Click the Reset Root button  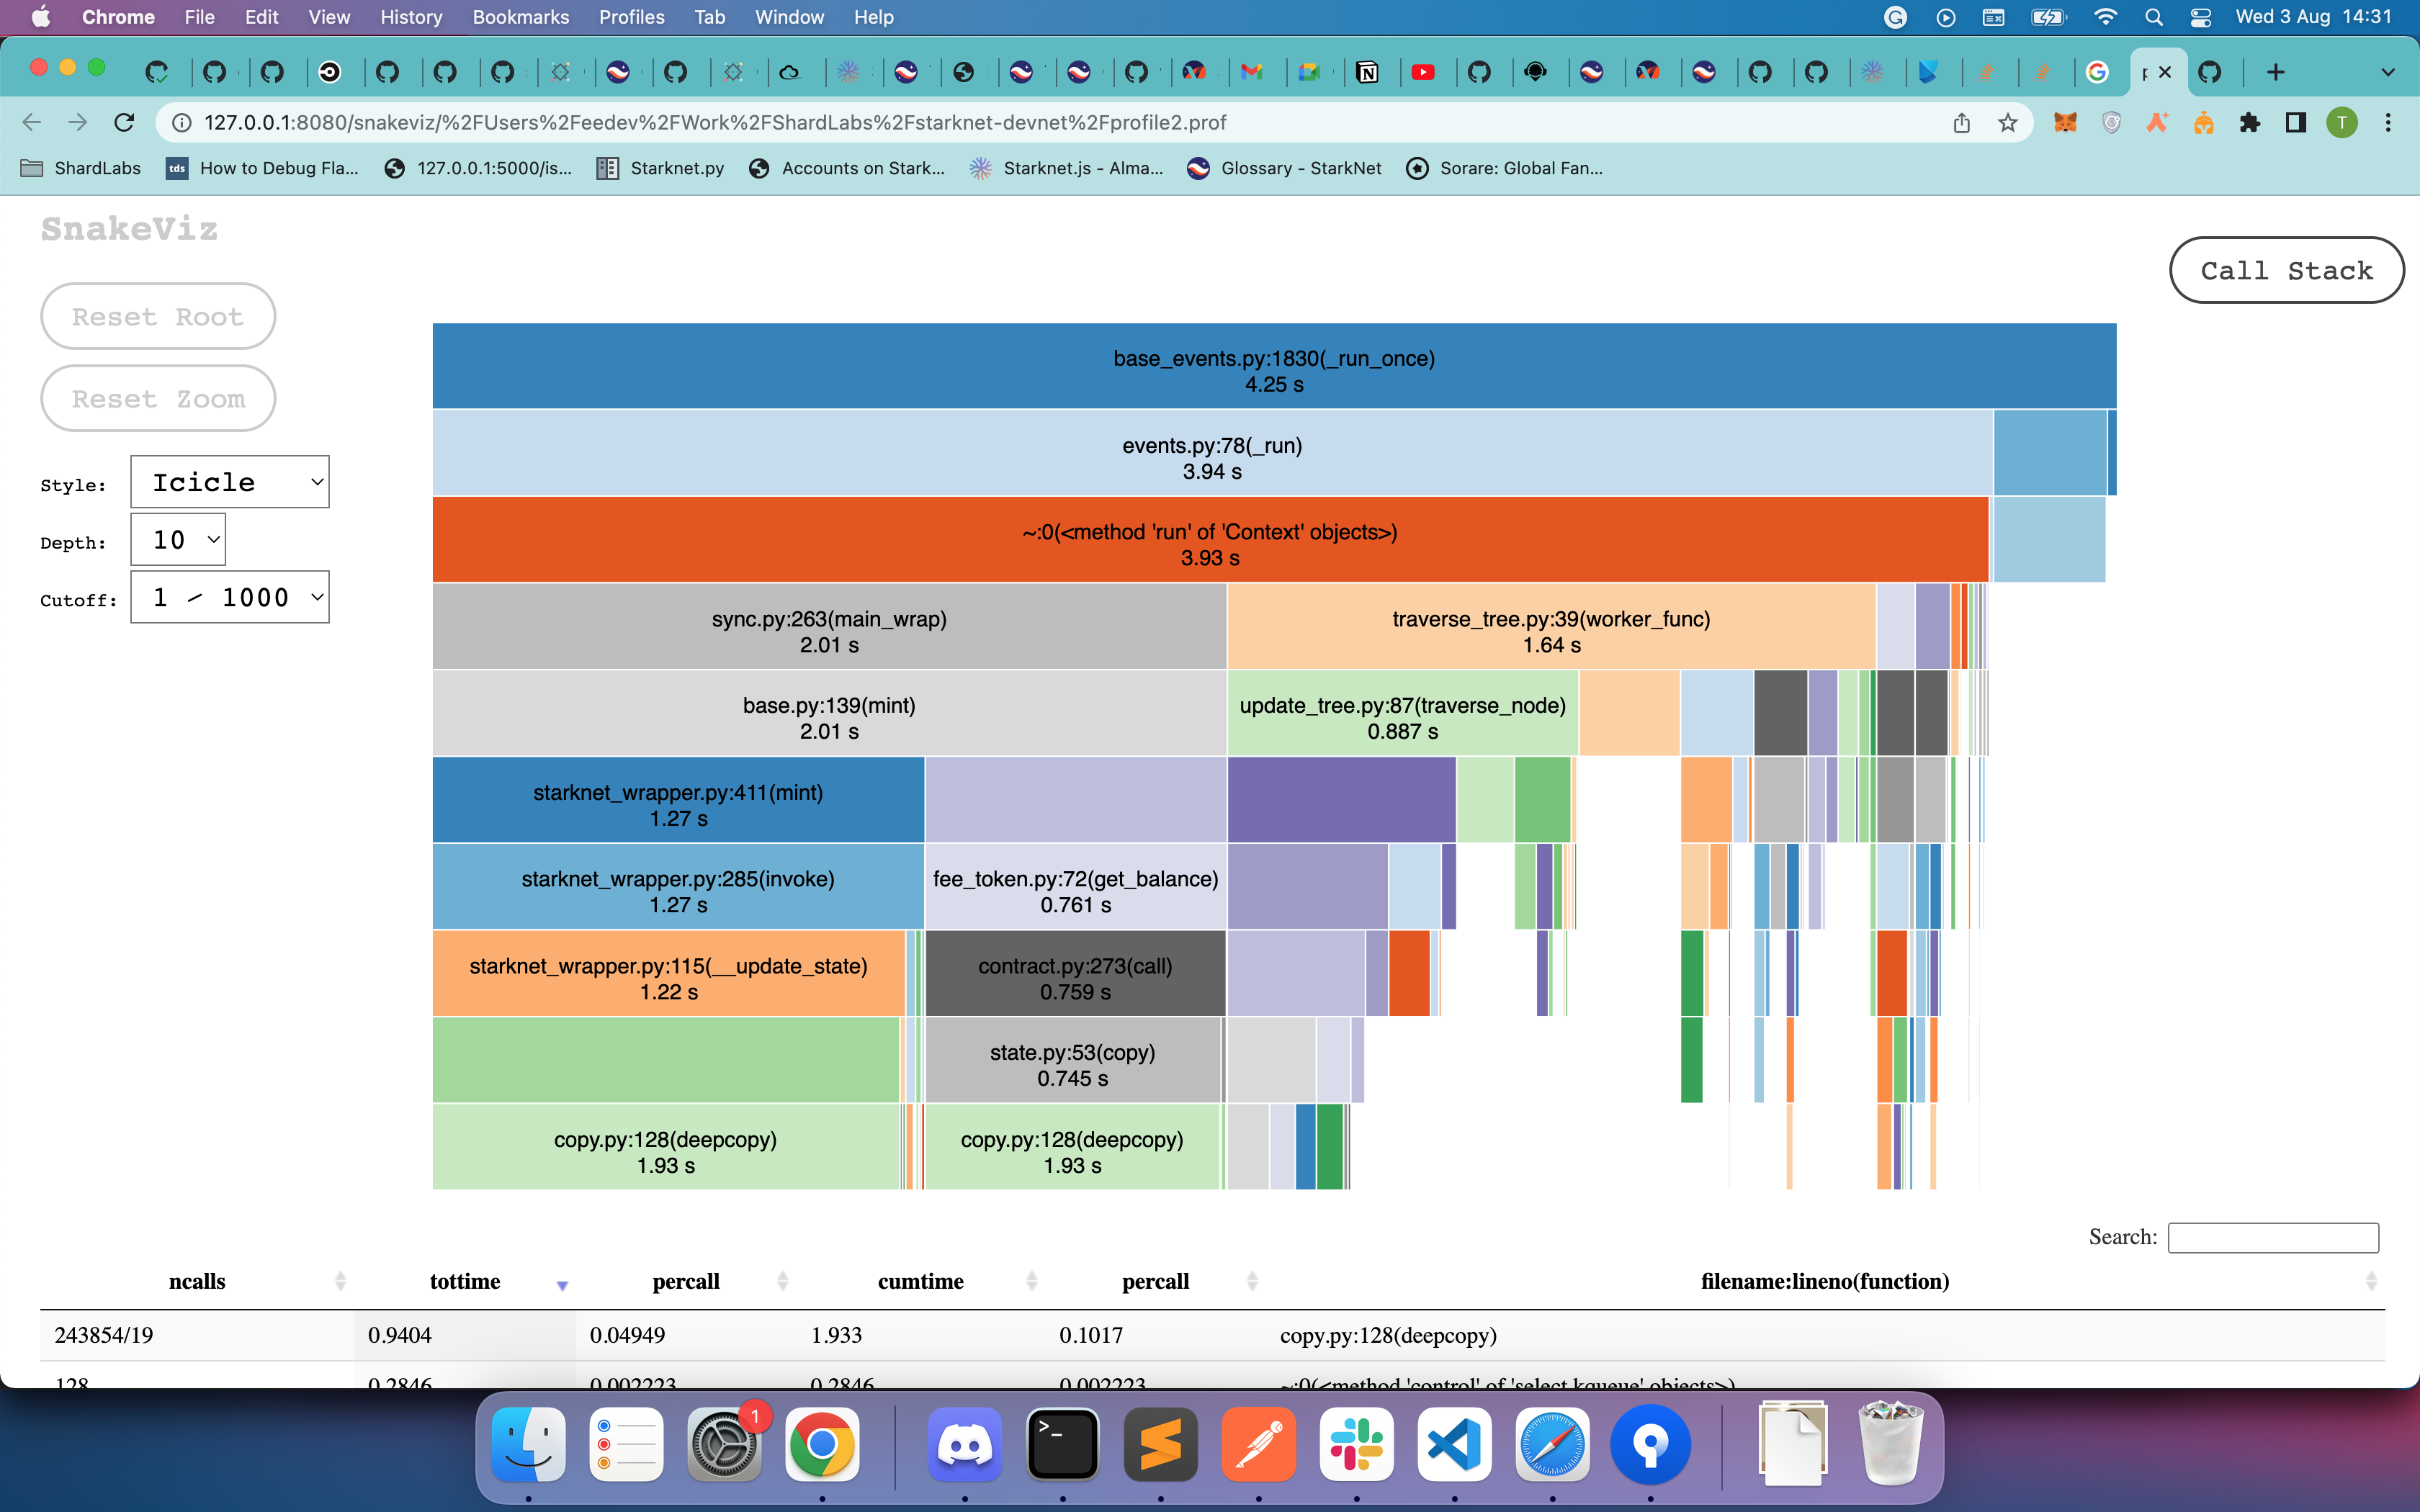pyautogui.click(x=157, y=316)
